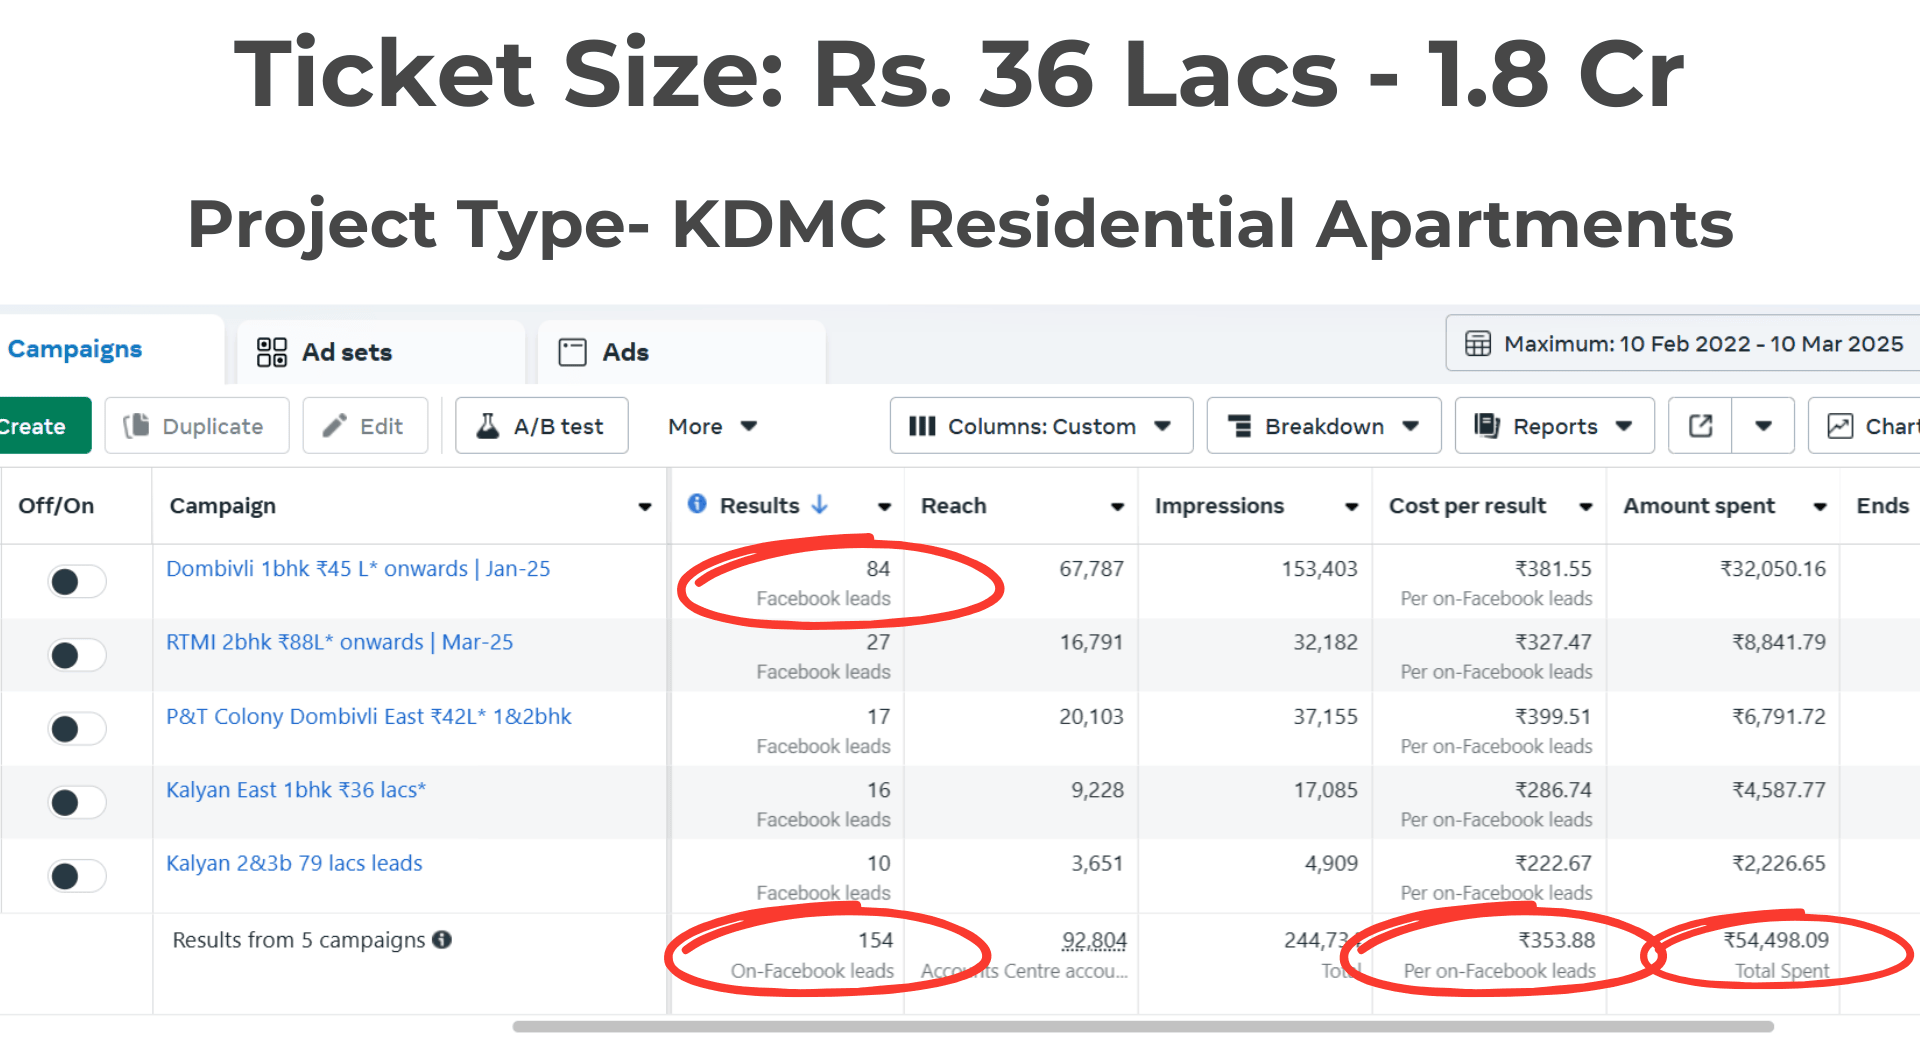Expand the Columns: Custom dropdown

[1040, 426]
